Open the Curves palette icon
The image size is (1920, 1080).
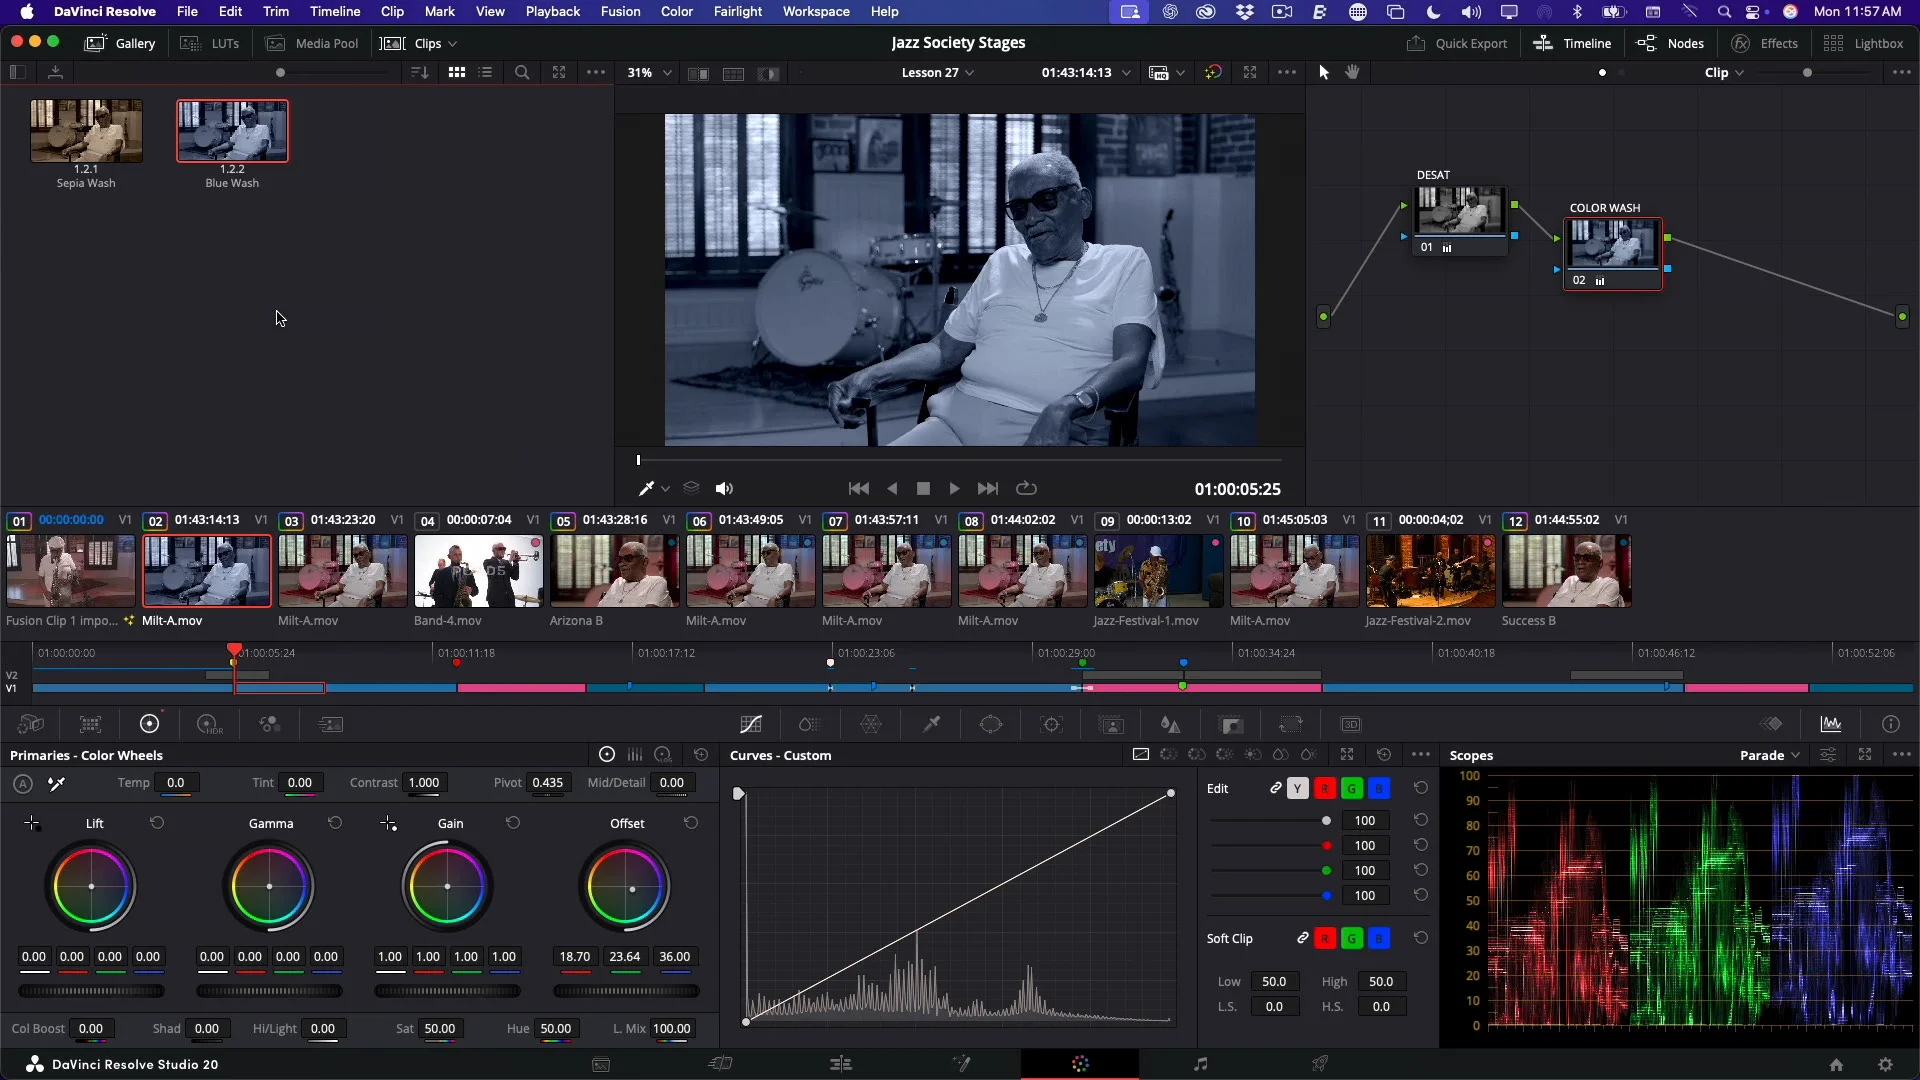click(x=751, y=724)
